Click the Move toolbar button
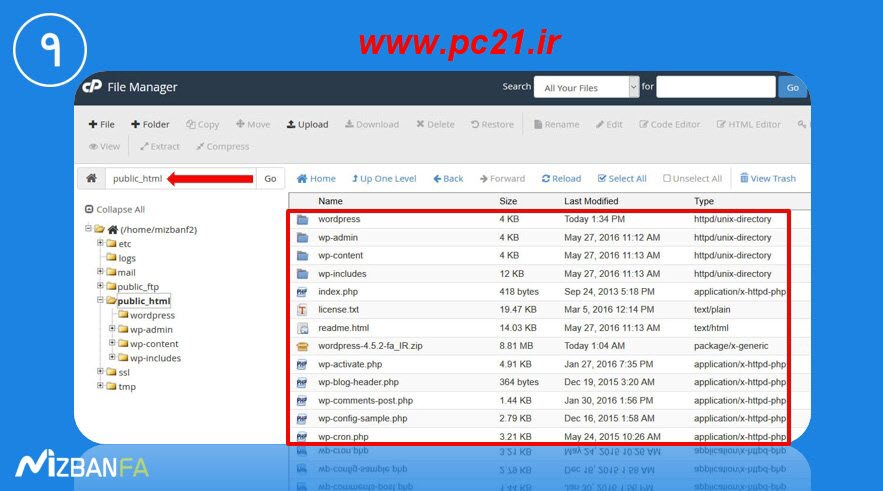Screen dimensions: 883x491 [x=253, y=124]
